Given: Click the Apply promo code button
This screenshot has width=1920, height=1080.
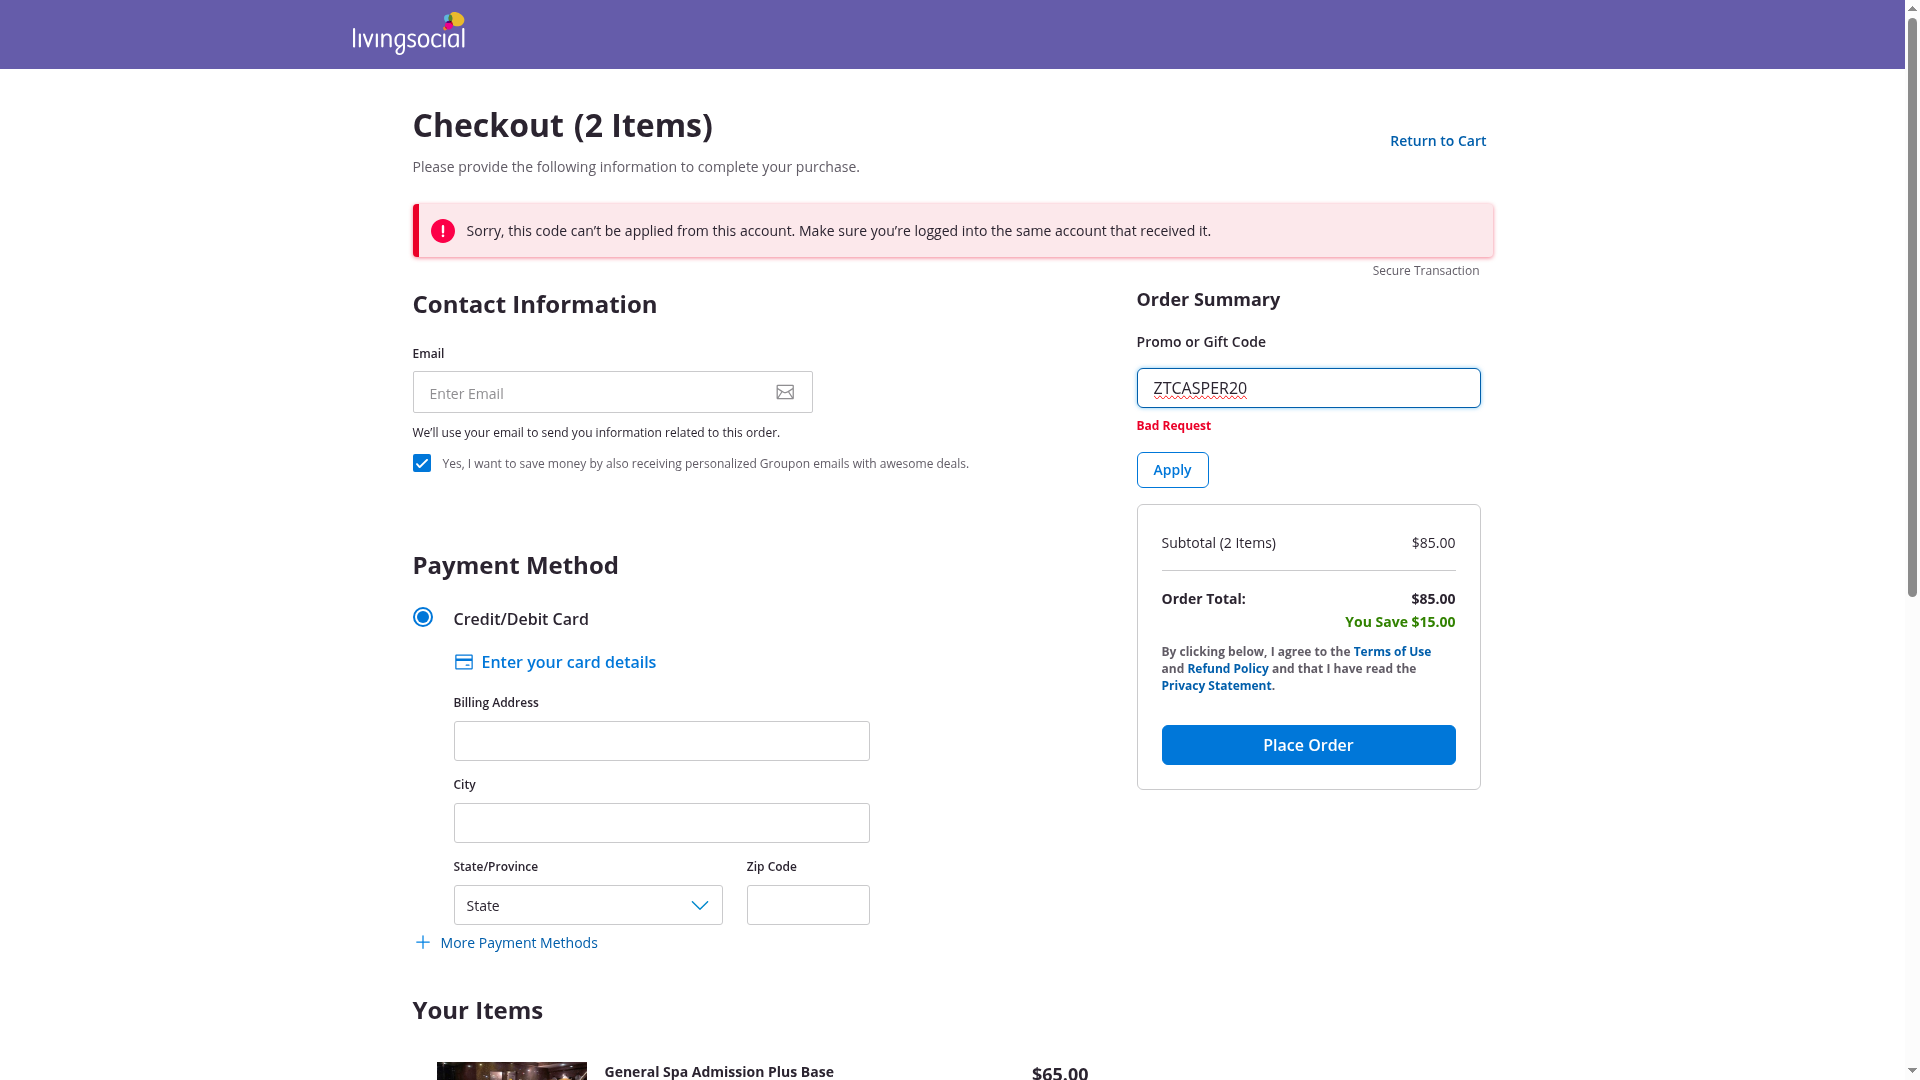Looking at the screenshot, I should click(1172, 470).
